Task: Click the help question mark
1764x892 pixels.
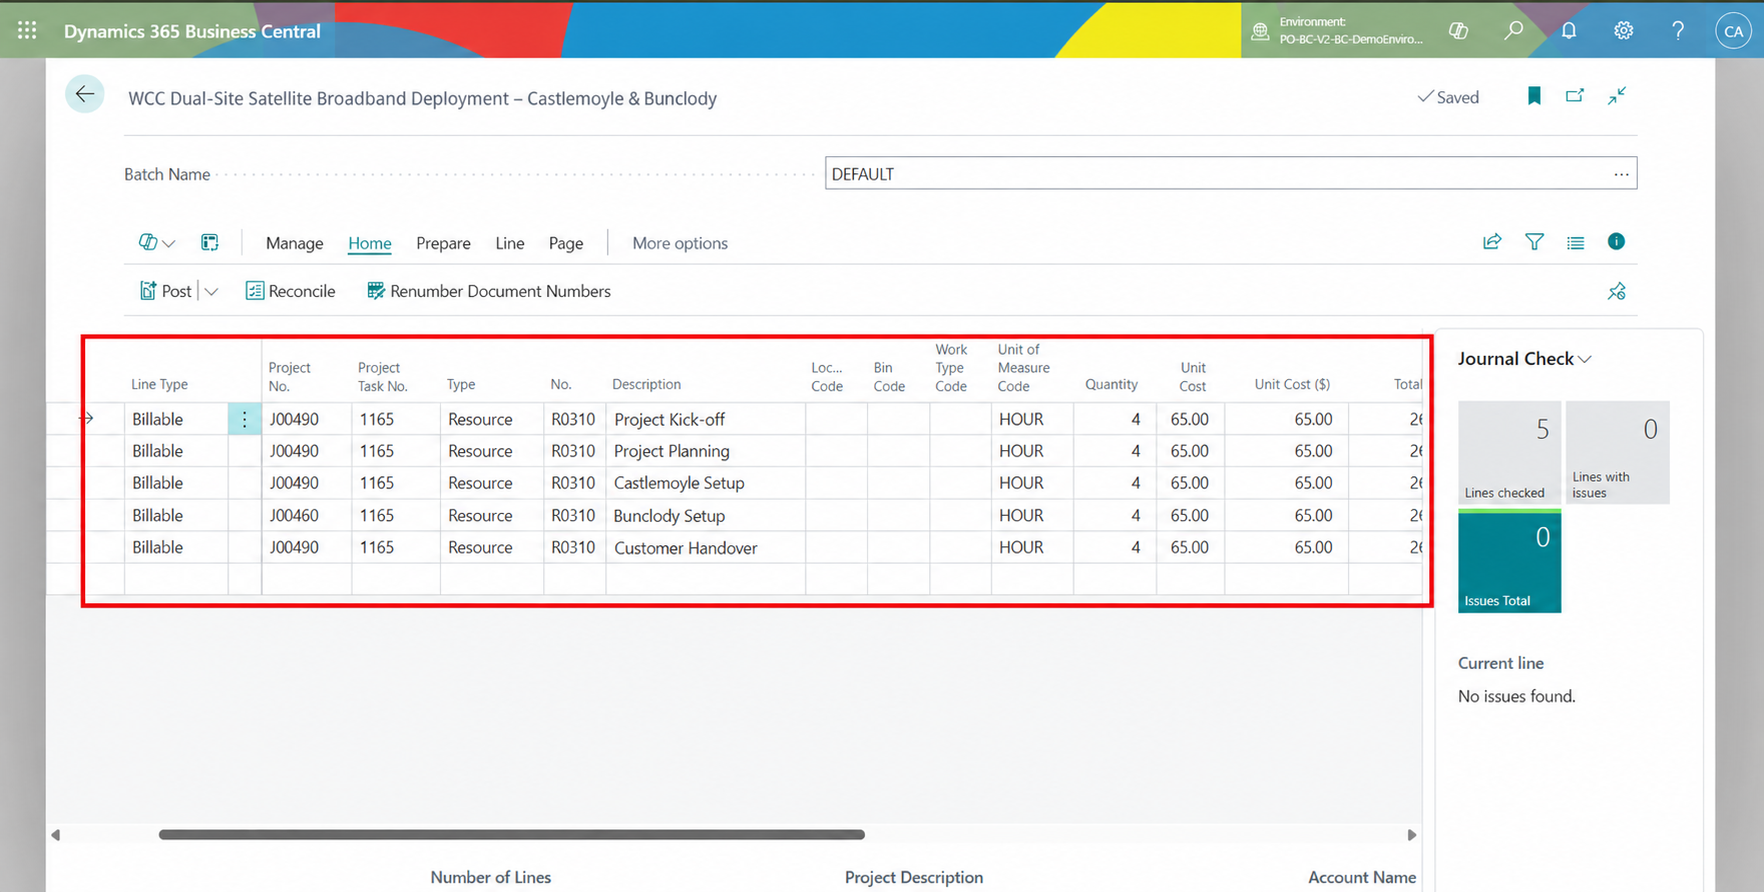Action: point(1678,31)
